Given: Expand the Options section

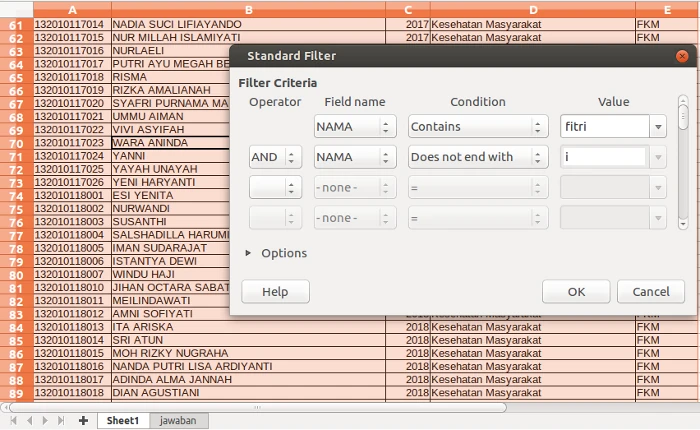Looking at the screenshot, I should [x=249, y=253].
